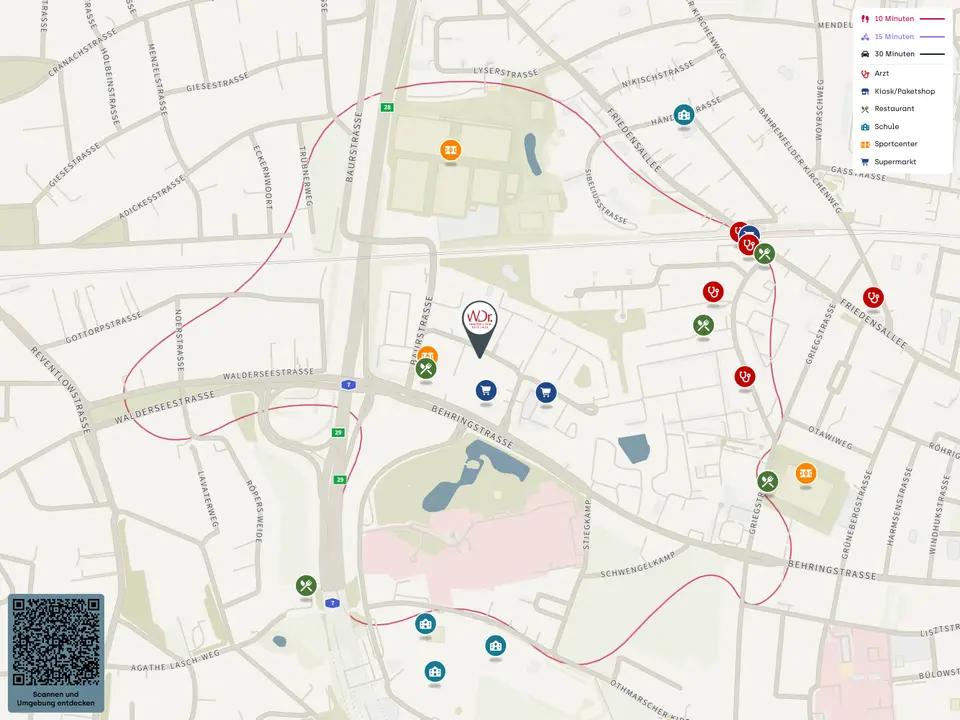Toggle the 30 Minuten car isochrone in legend

[902, 54]
